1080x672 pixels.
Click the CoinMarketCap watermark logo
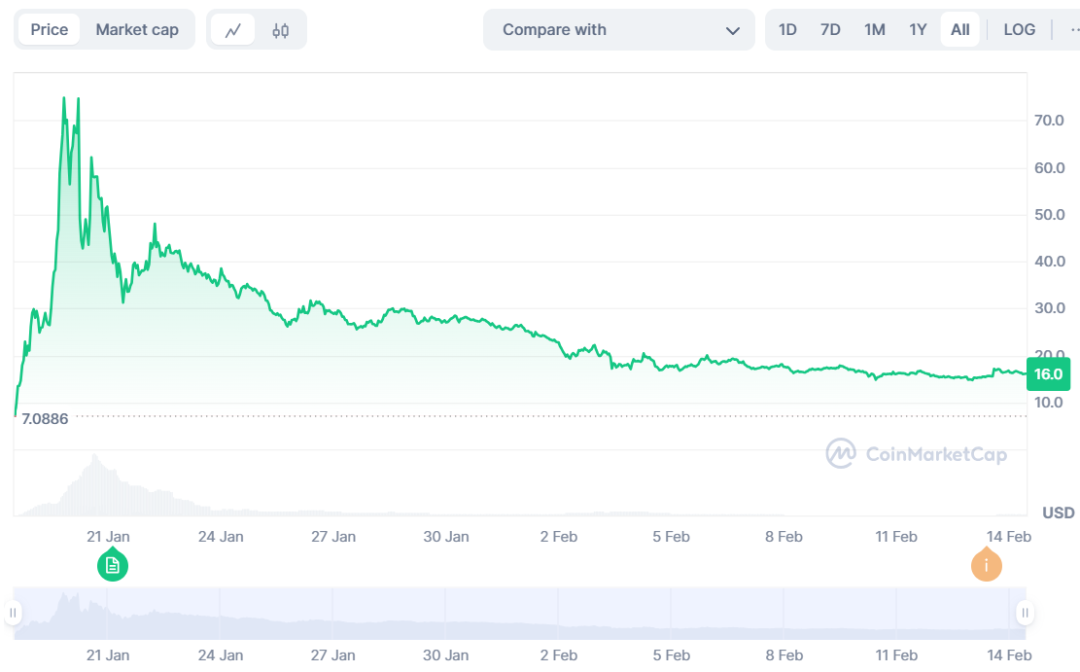(916, 454)
